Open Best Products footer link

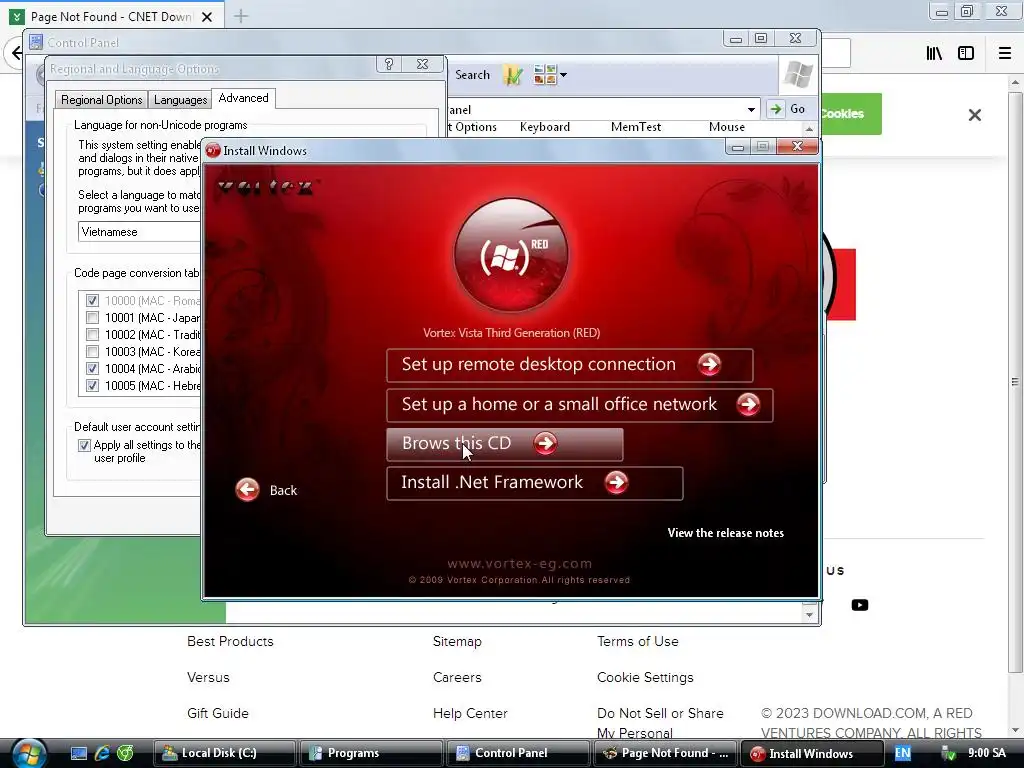click(x=230, y=641)
